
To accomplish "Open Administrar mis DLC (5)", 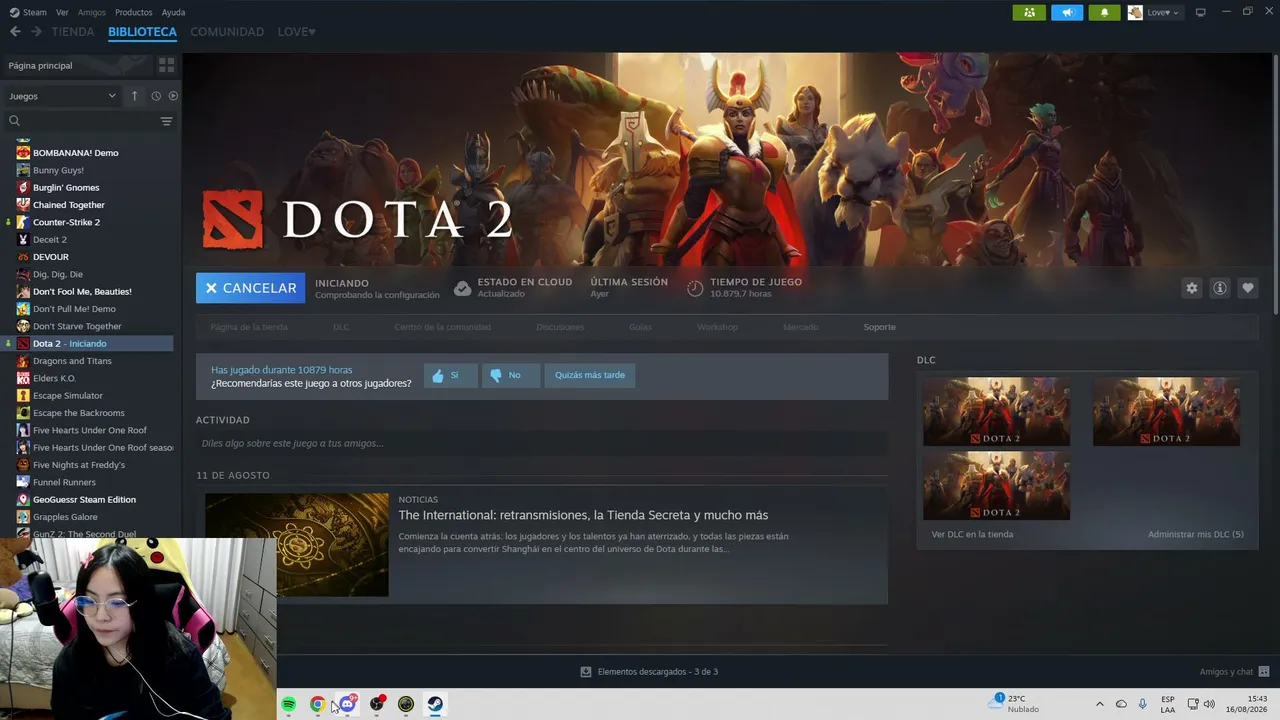I will click(x=1196, y=534).
